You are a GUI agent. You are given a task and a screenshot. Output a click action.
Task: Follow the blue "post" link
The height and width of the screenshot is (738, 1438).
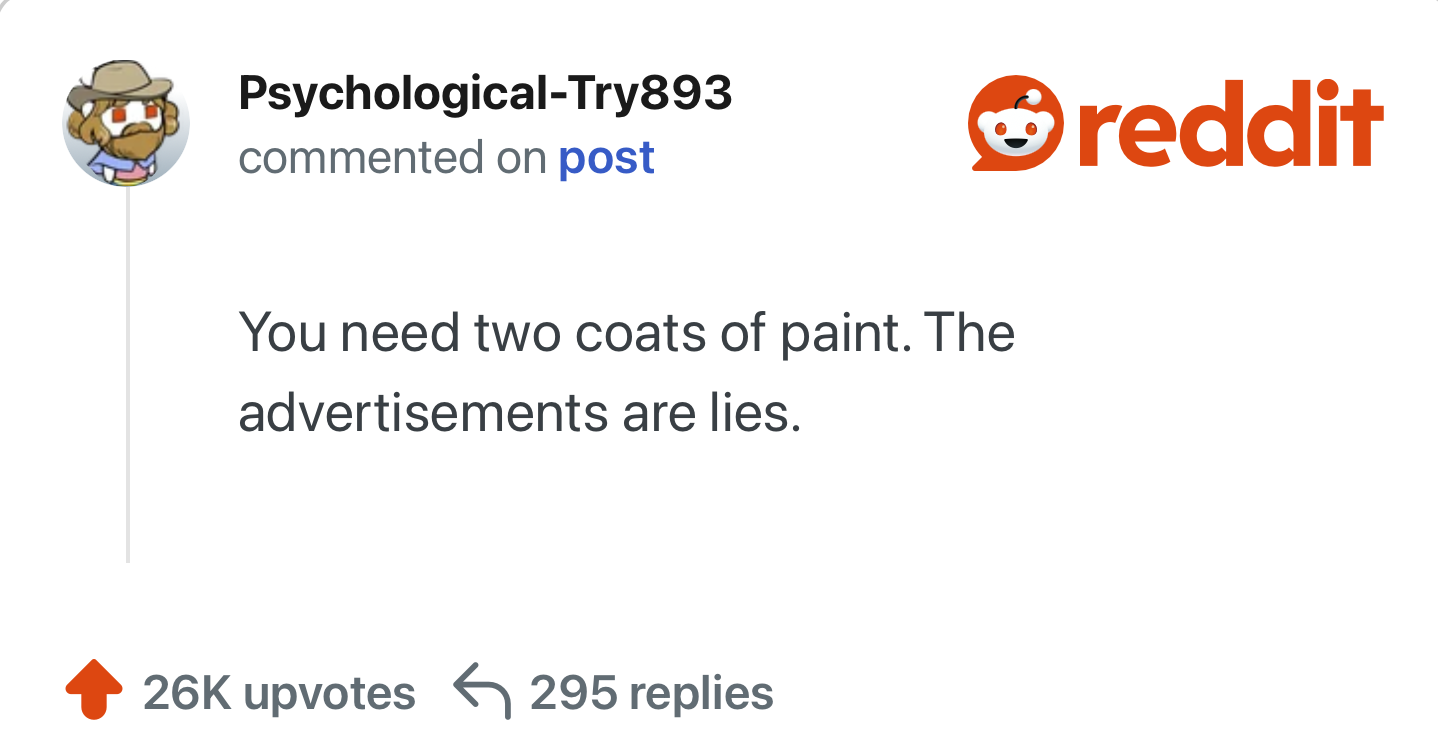[x=606, y=158]
